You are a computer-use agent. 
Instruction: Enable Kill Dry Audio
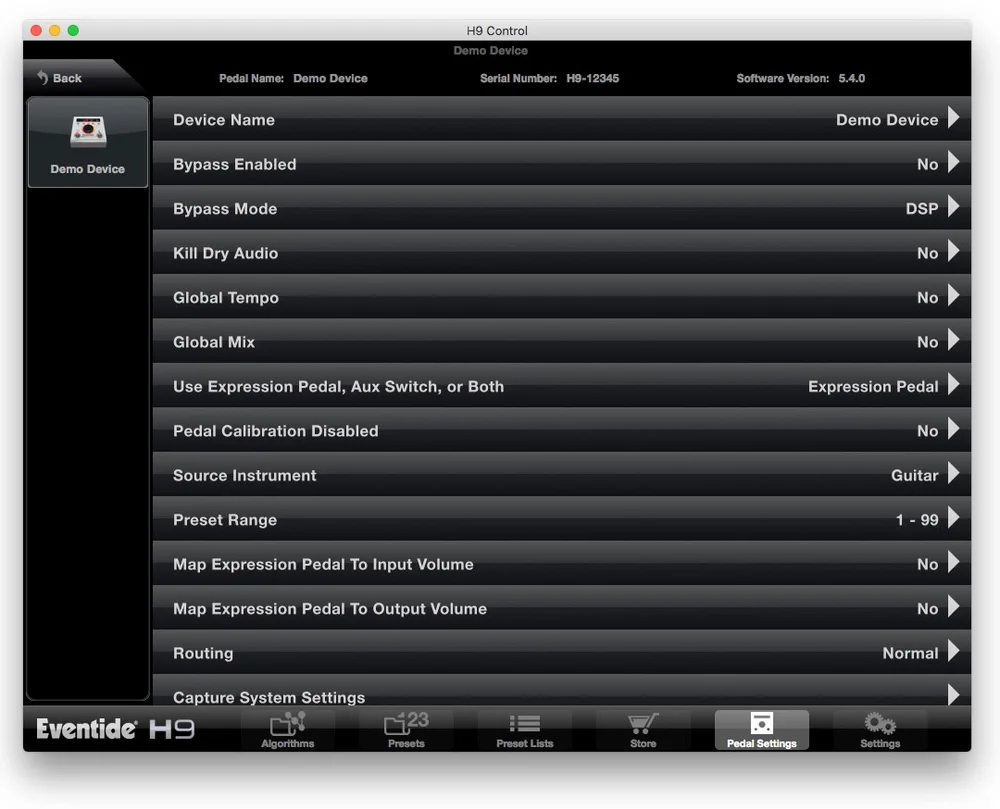click(560, 253)
